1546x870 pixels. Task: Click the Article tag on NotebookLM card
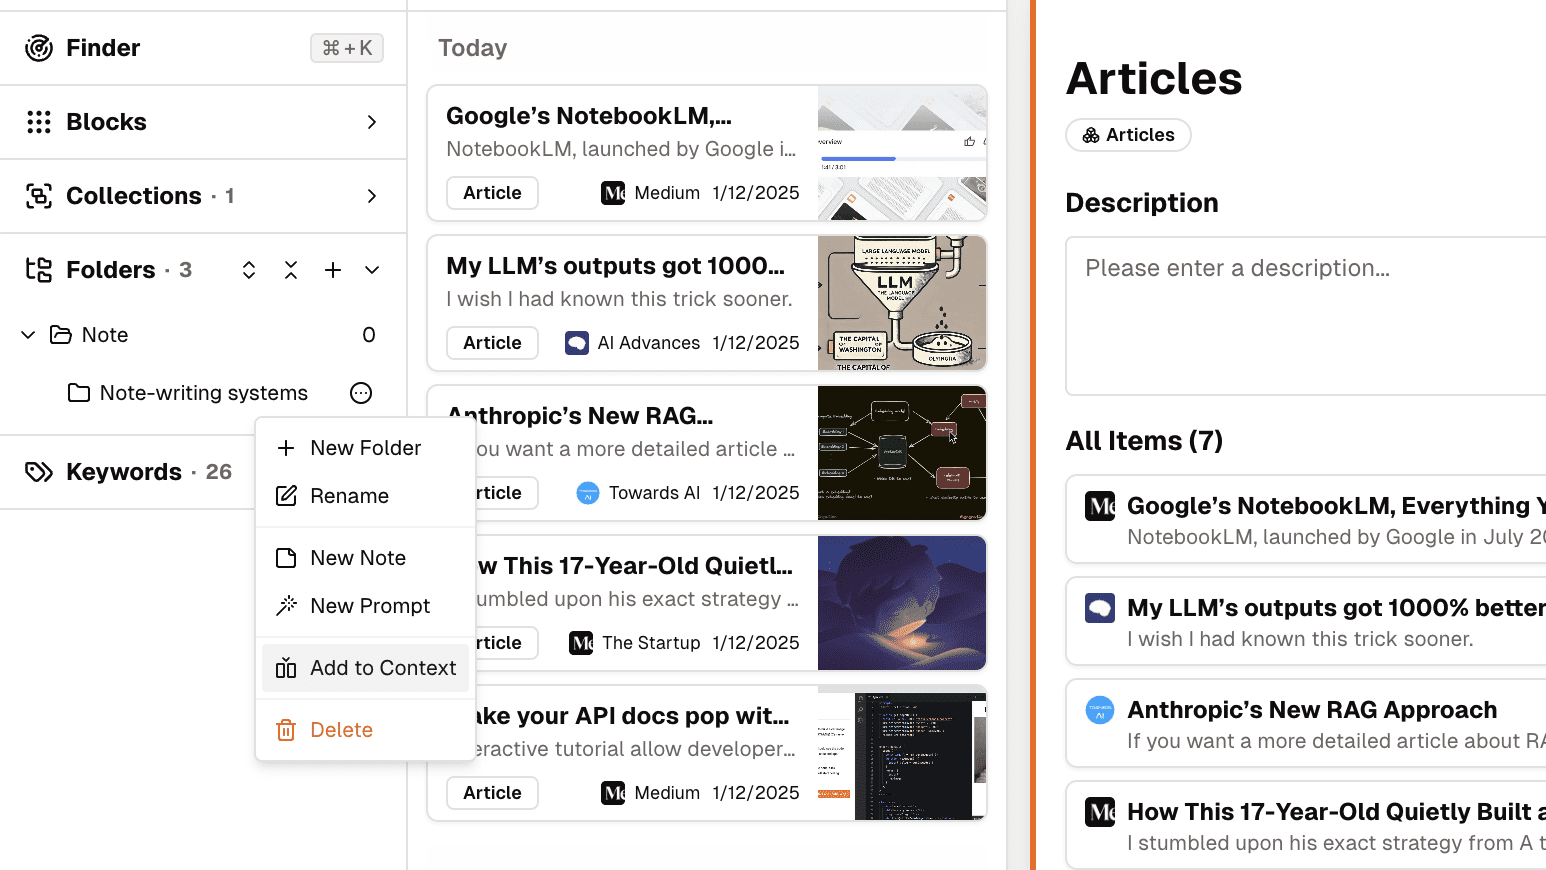492,193
